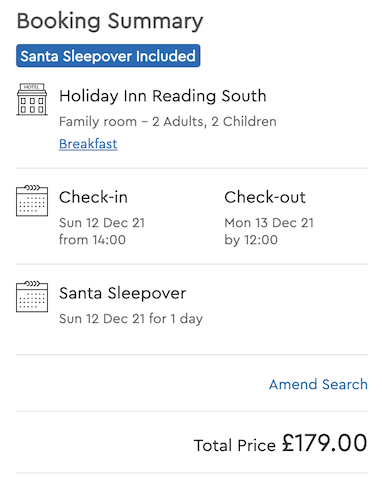Click the Amend Search link
The image size is (382, 481).
318,384
